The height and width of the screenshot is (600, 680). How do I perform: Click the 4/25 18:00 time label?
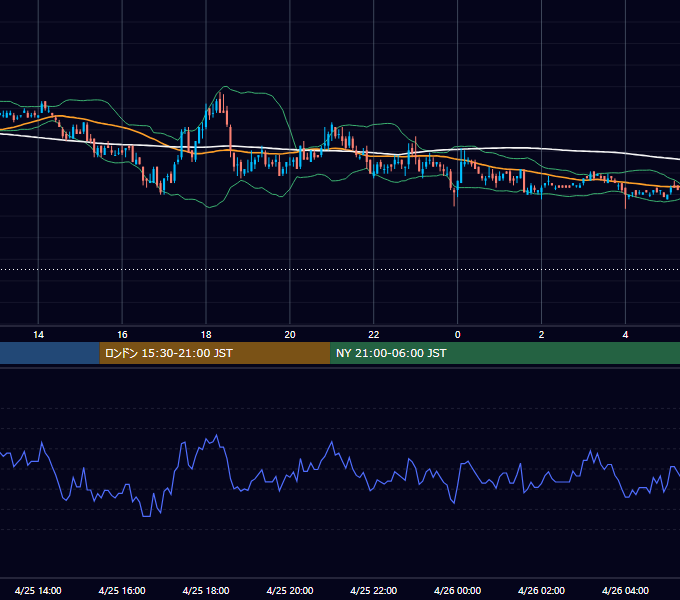(x=206, y=590)
